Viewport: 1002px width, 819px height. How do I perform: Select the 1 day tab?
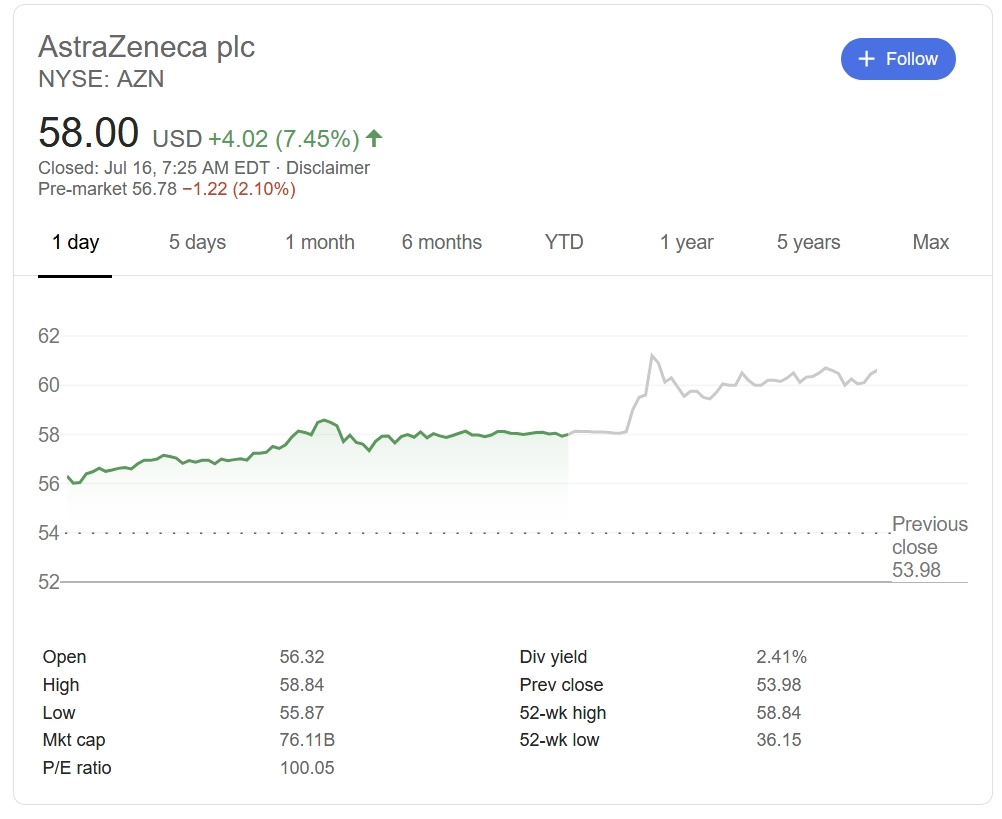pyautogui.click(x=76, y=242)
